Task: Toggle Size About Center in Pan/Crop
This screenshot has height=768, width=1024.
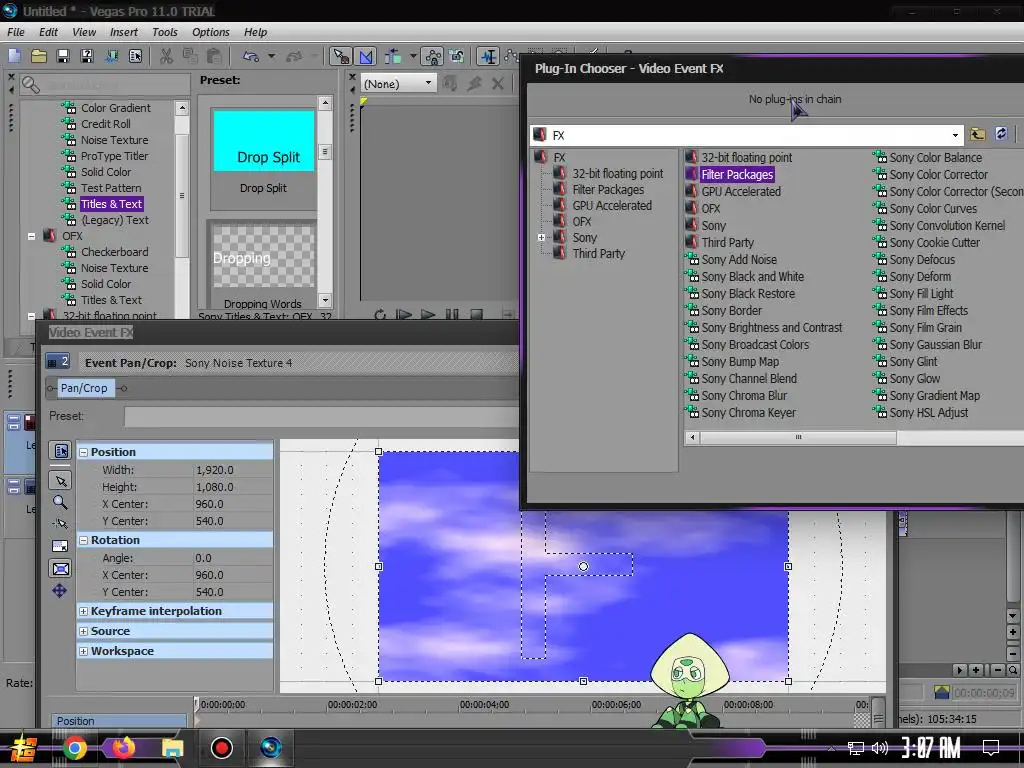Action: tap(60, 569)
